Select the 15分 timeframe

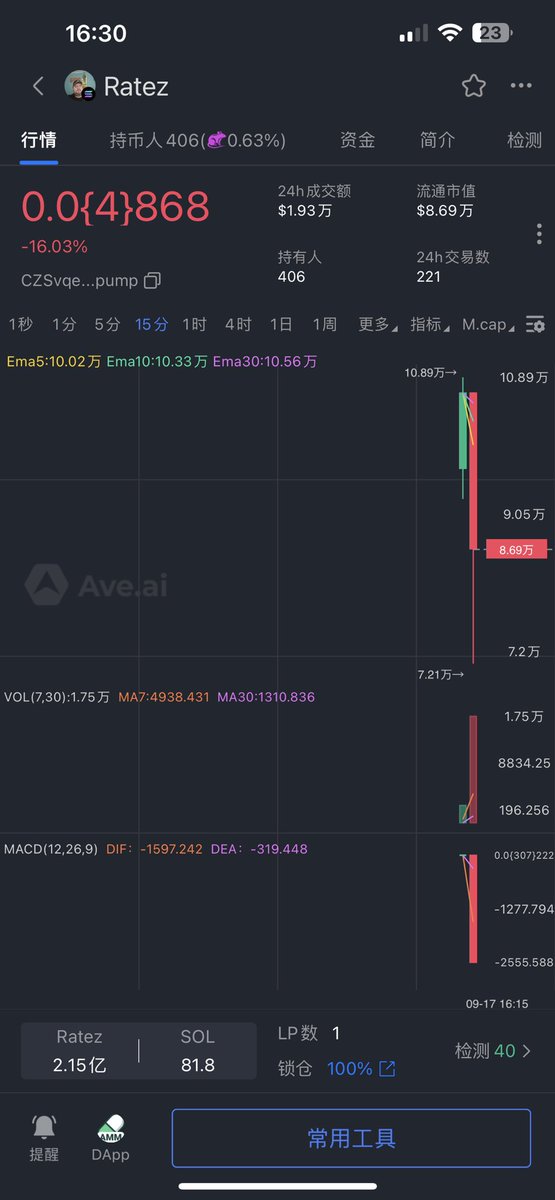coord(152,324)
